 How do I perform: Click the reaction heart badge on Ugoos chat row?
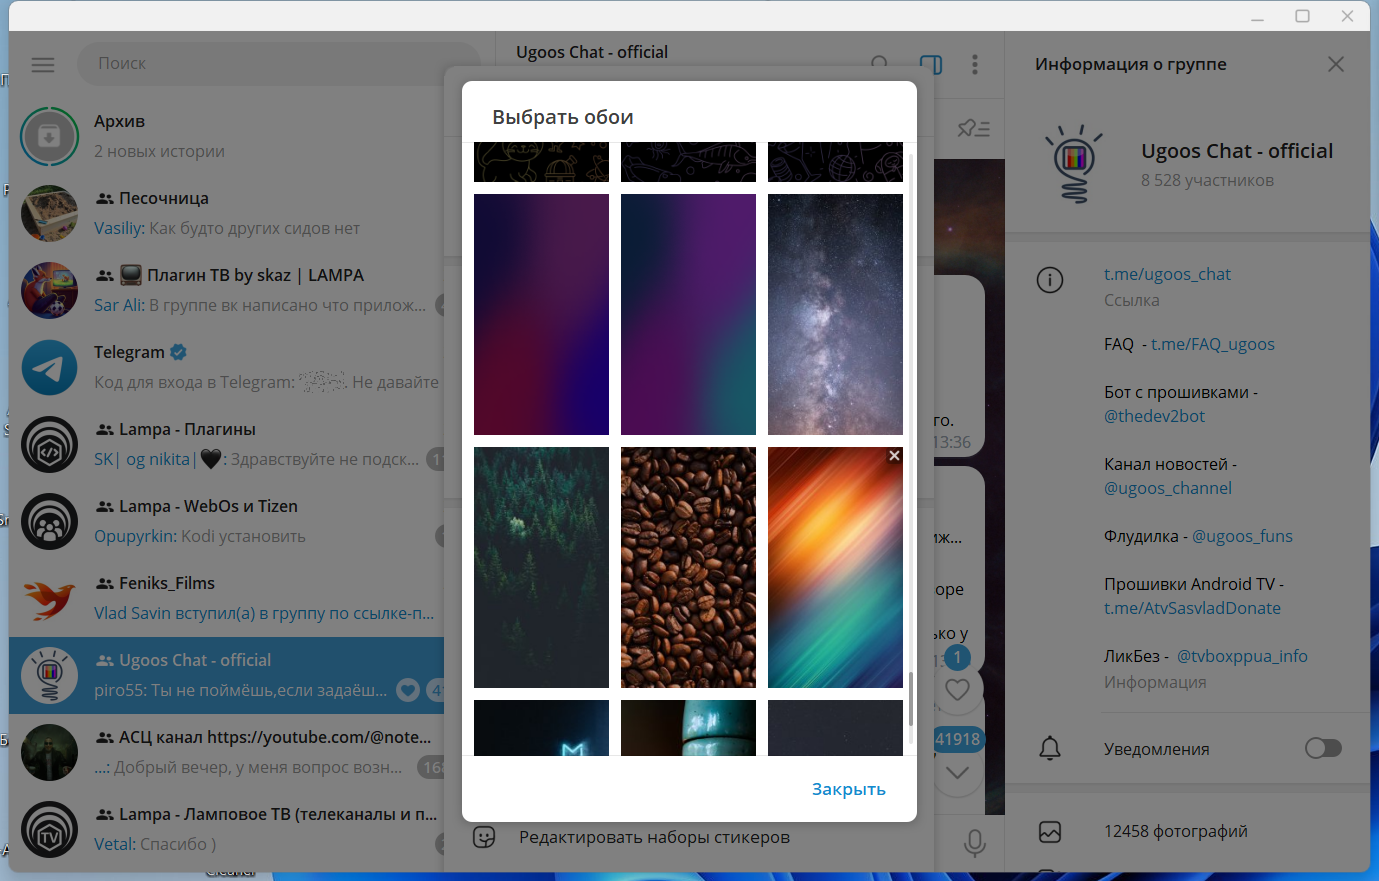click(408, 689)
